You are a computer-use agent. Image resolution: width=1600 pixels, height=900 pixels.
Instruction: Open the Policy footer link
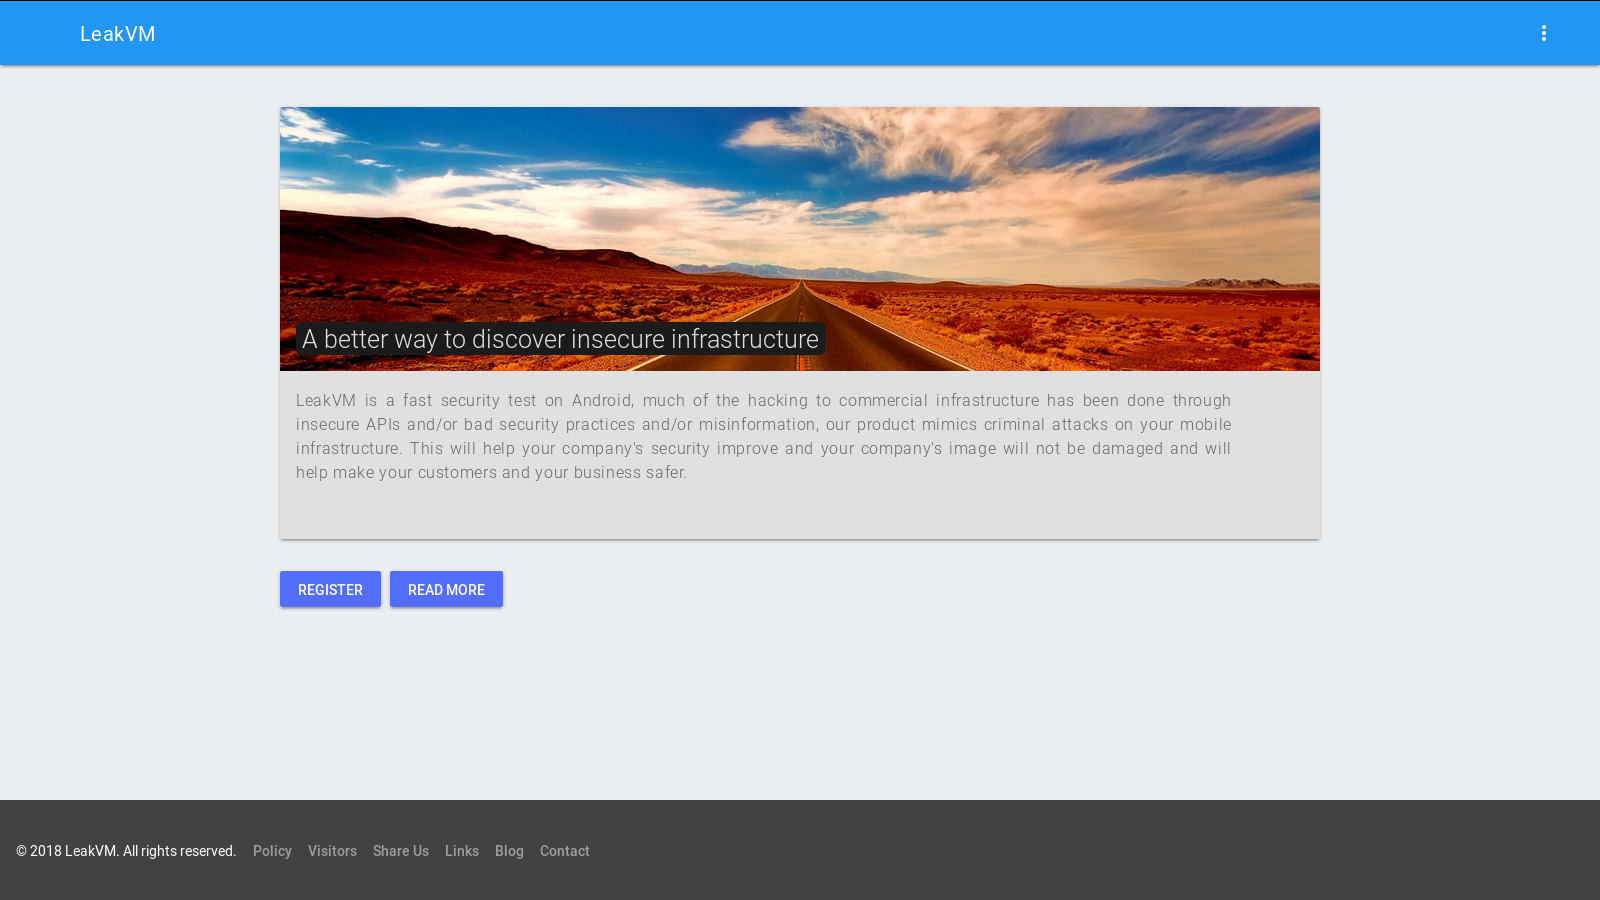click(x=272, y=851)
